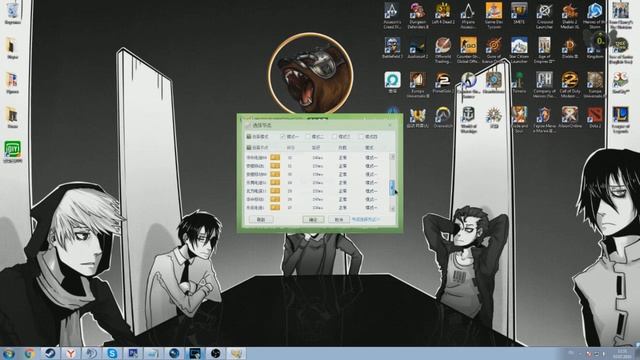Select the SMITE desktop shortcut
Screen dimensions: 640x360
(x=519, y=14)
